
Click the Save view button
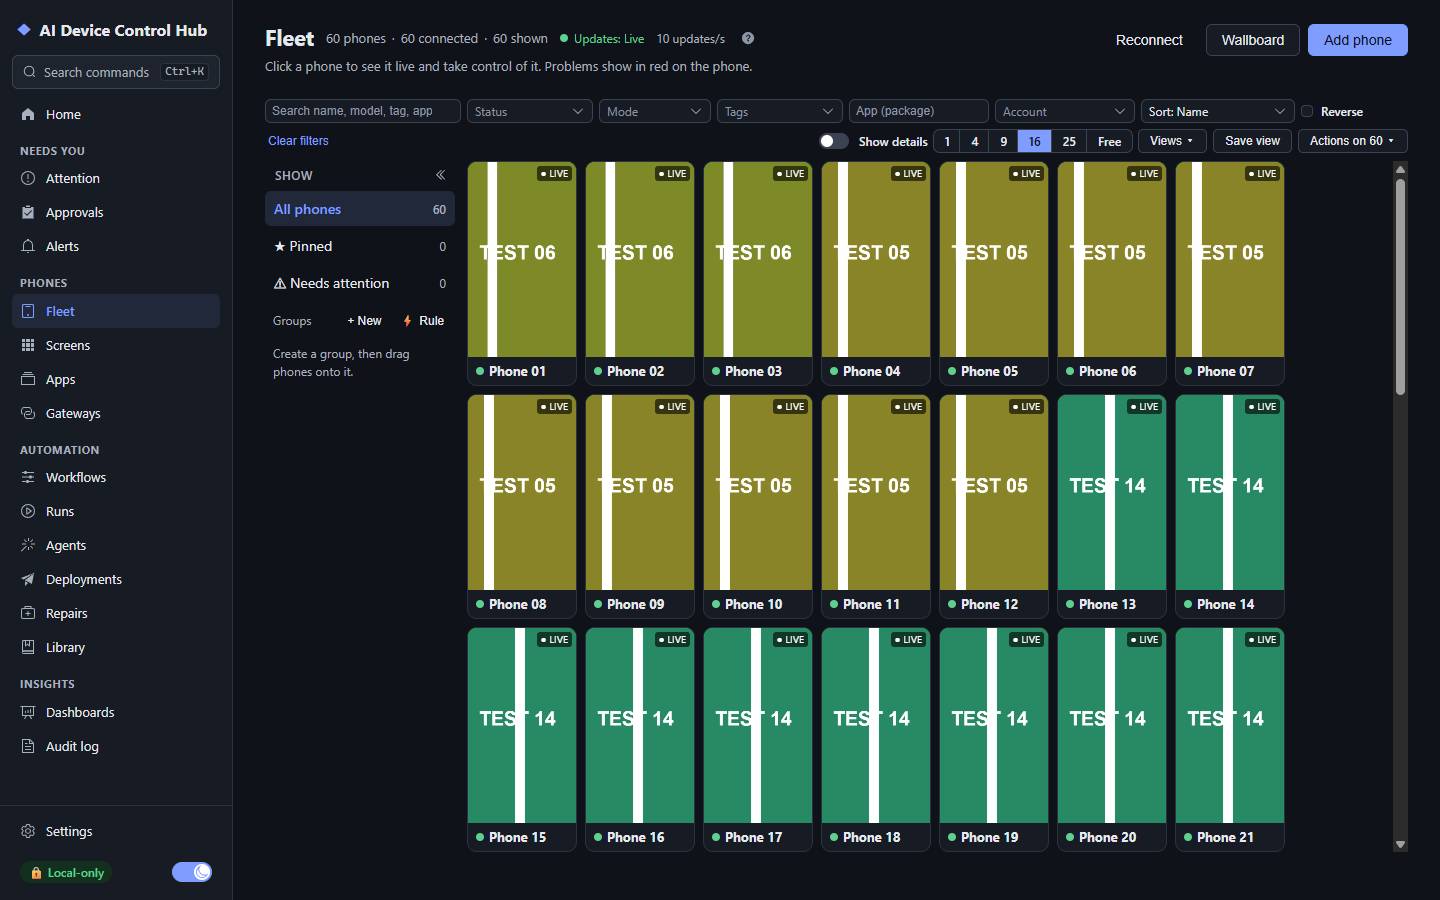tap(1252, 141)
